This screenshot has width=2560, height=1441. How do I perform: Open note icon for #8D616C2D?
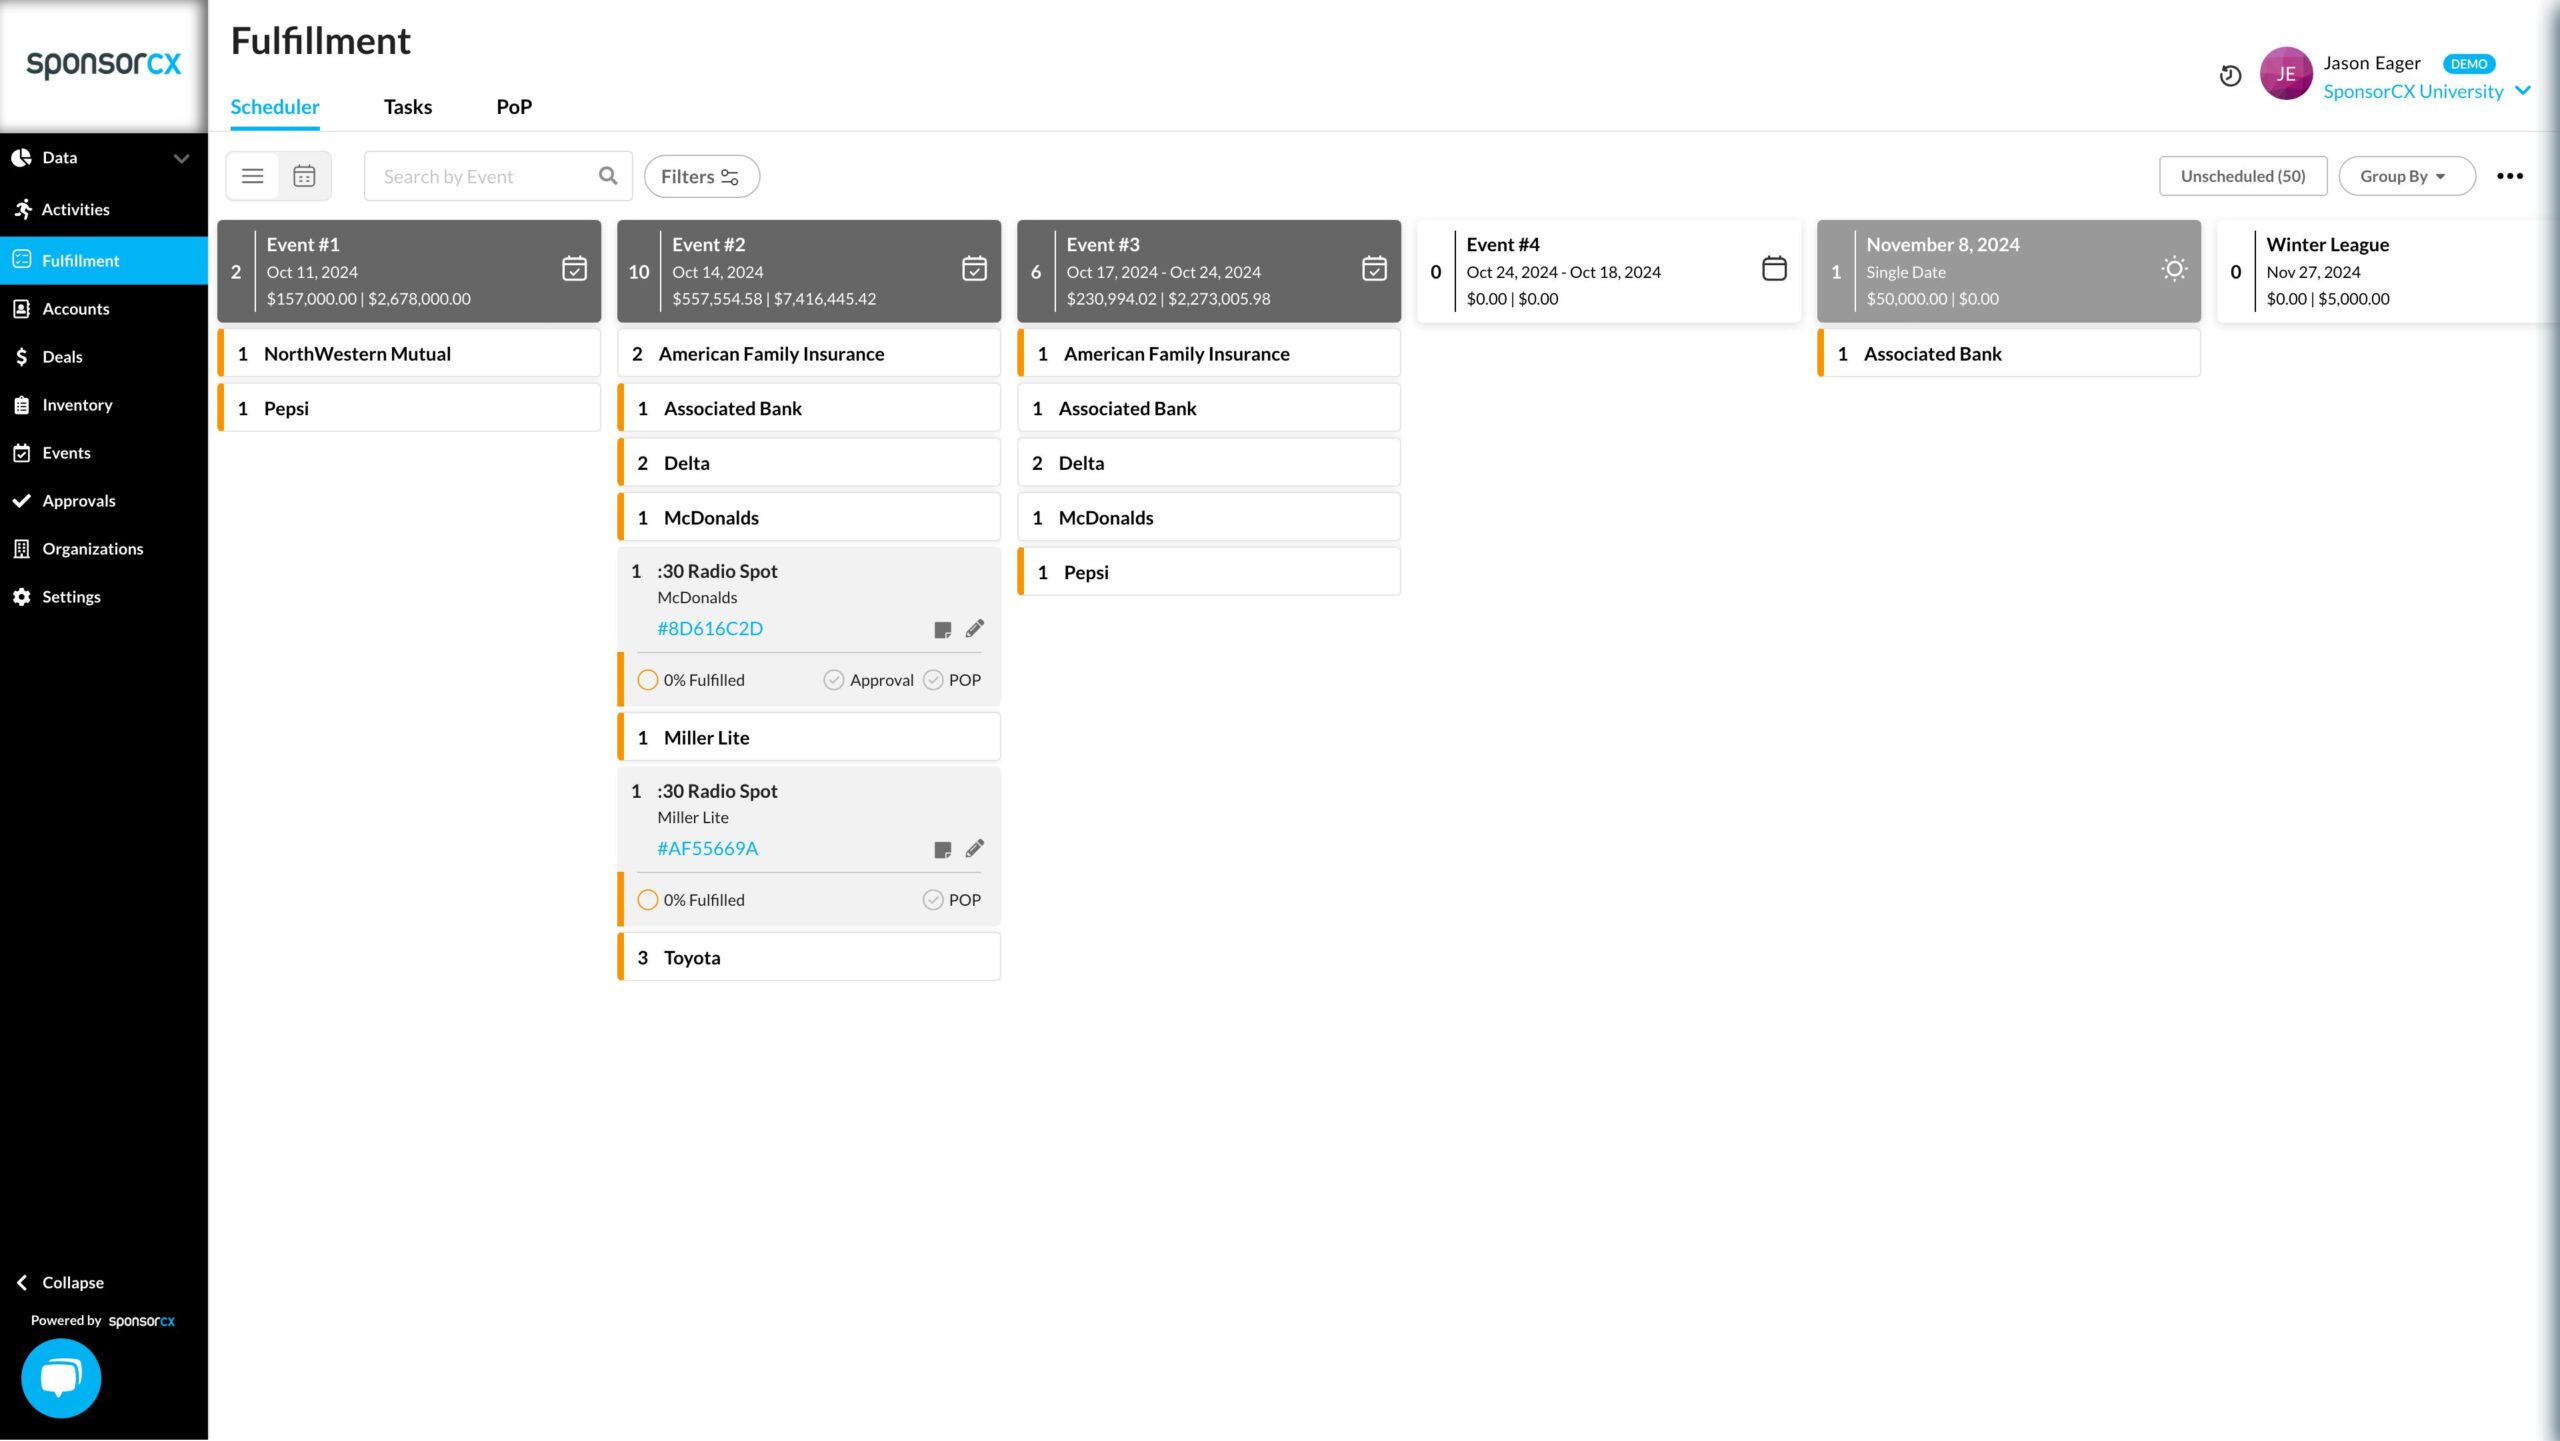tap(942, 629)
